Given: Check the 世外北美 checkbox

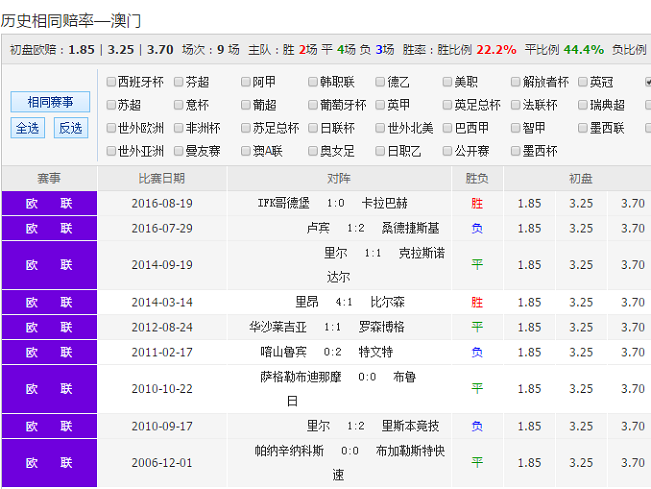Looking at the screenshot, I should [380, 128].
